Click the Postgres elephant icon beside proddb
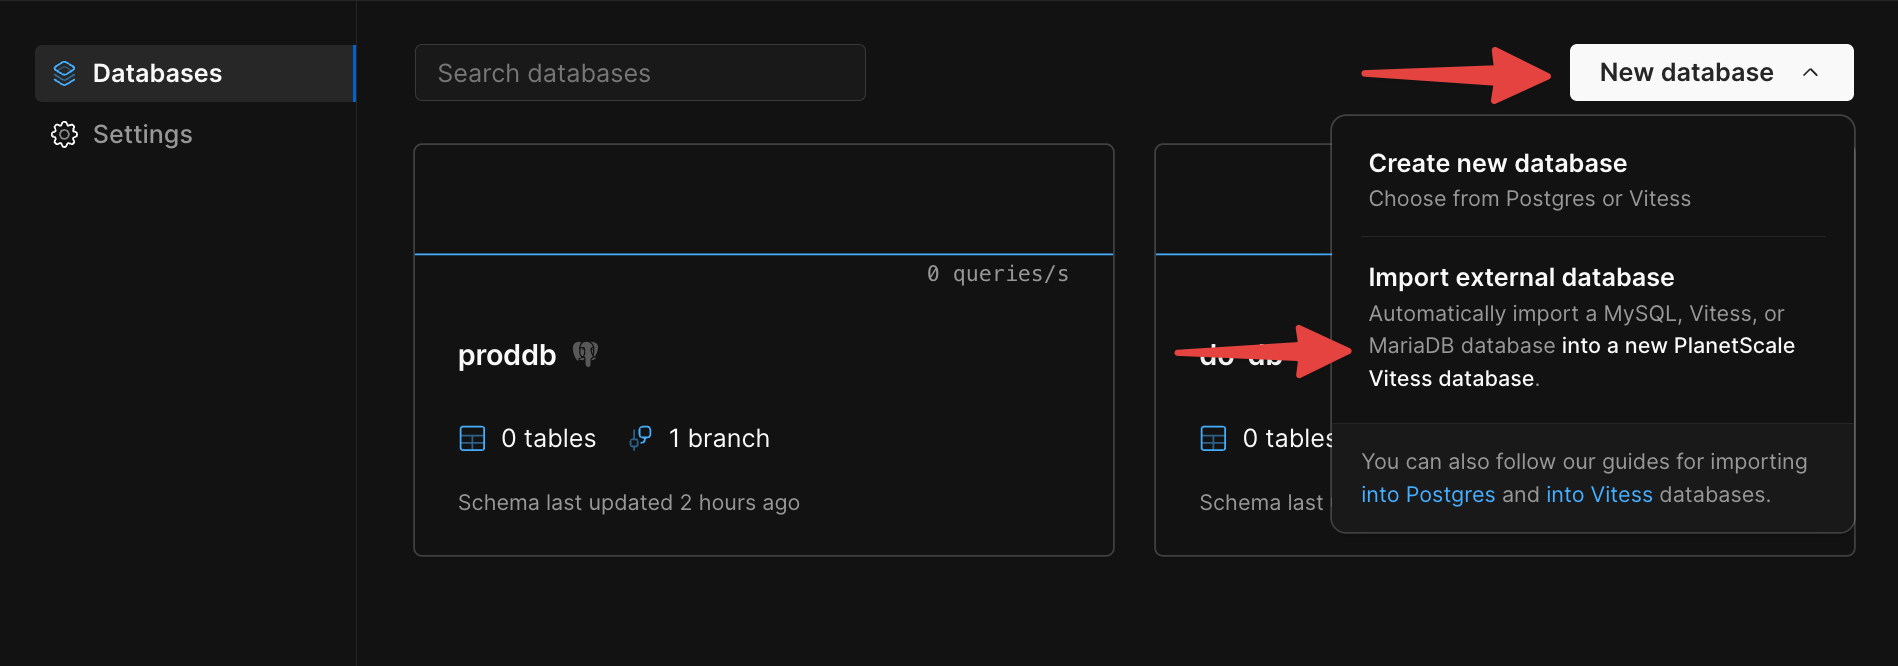Screen dimensions: 1898x666 tap(585, 354)
